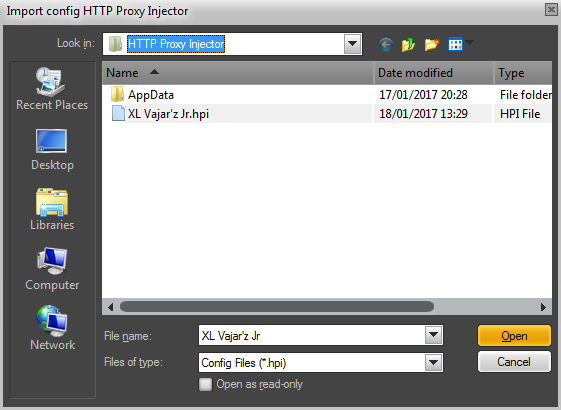Go up one folder level
Screen dimensions: 561x410
(x=409, y=45)
